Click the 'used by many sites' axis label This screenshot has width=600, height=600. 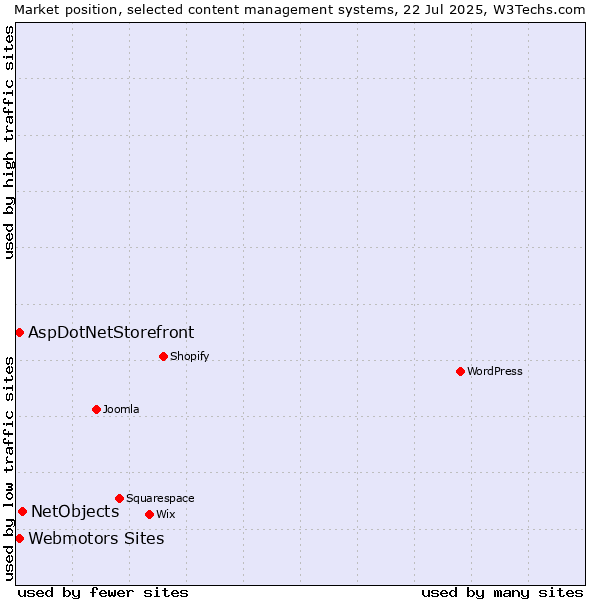pos(502,592)
